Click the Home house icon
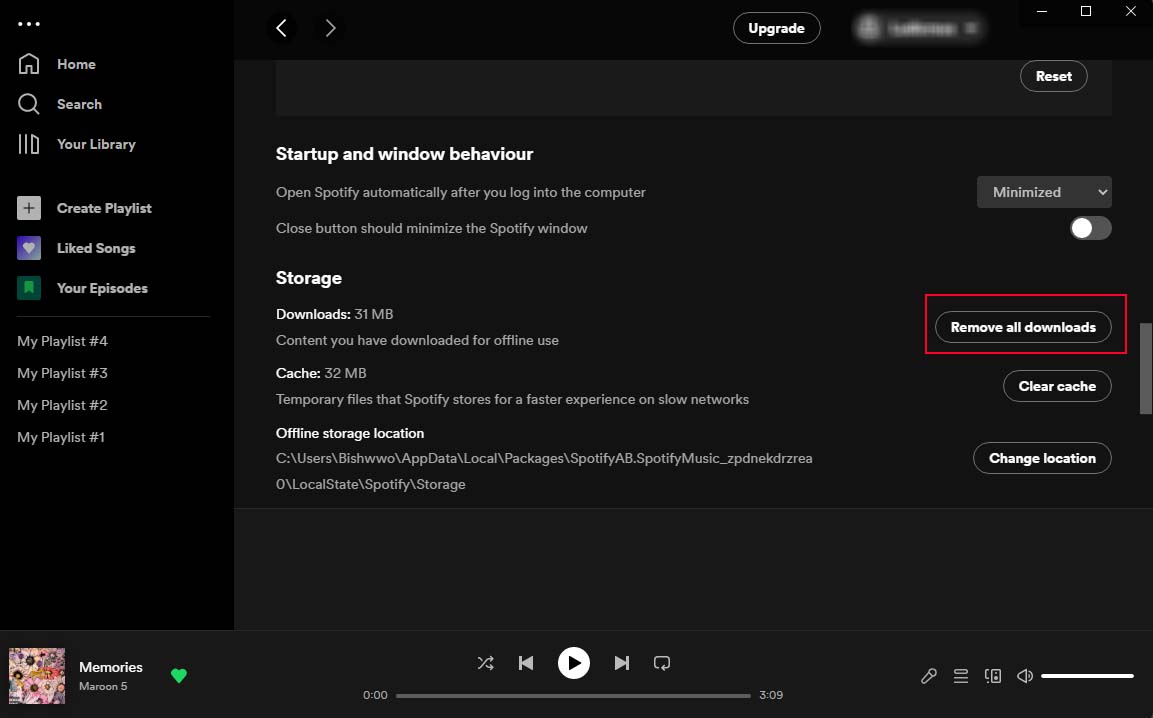The width and height of the screenshot is (1153, 718). point(29,64)
